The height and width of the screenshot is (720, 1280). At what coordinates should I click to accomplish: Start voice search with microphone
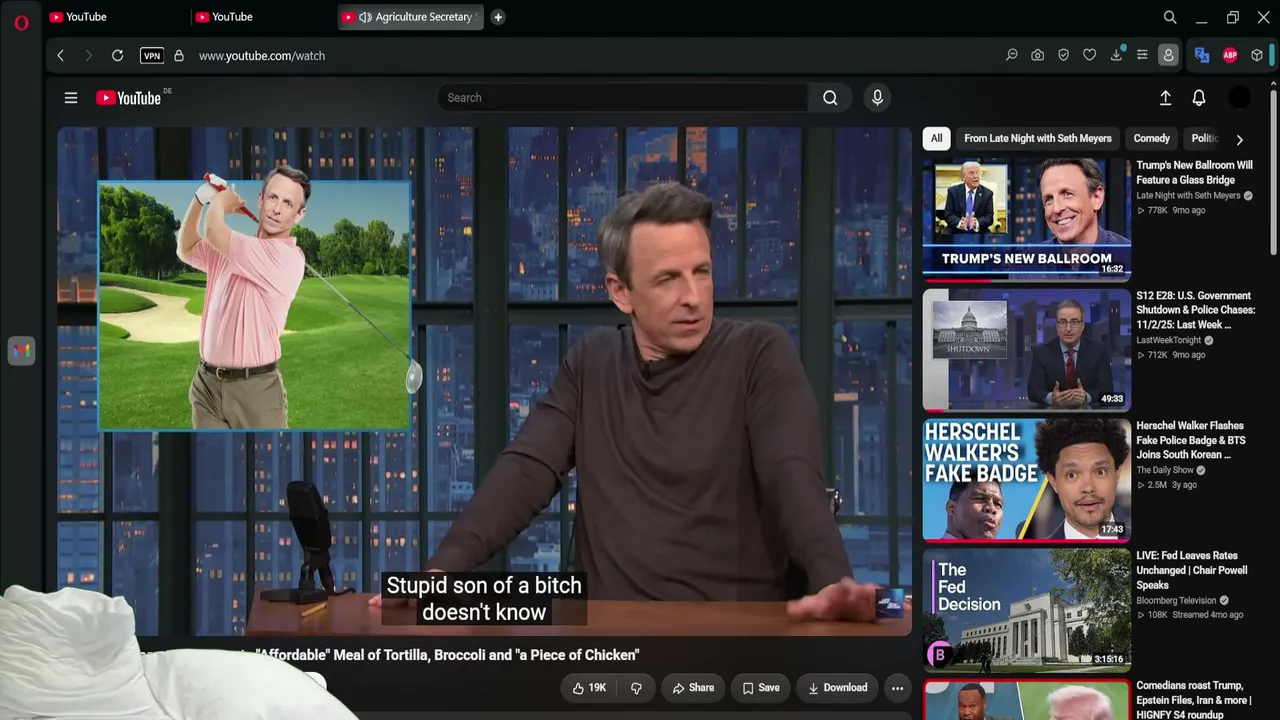pos(877,98)
